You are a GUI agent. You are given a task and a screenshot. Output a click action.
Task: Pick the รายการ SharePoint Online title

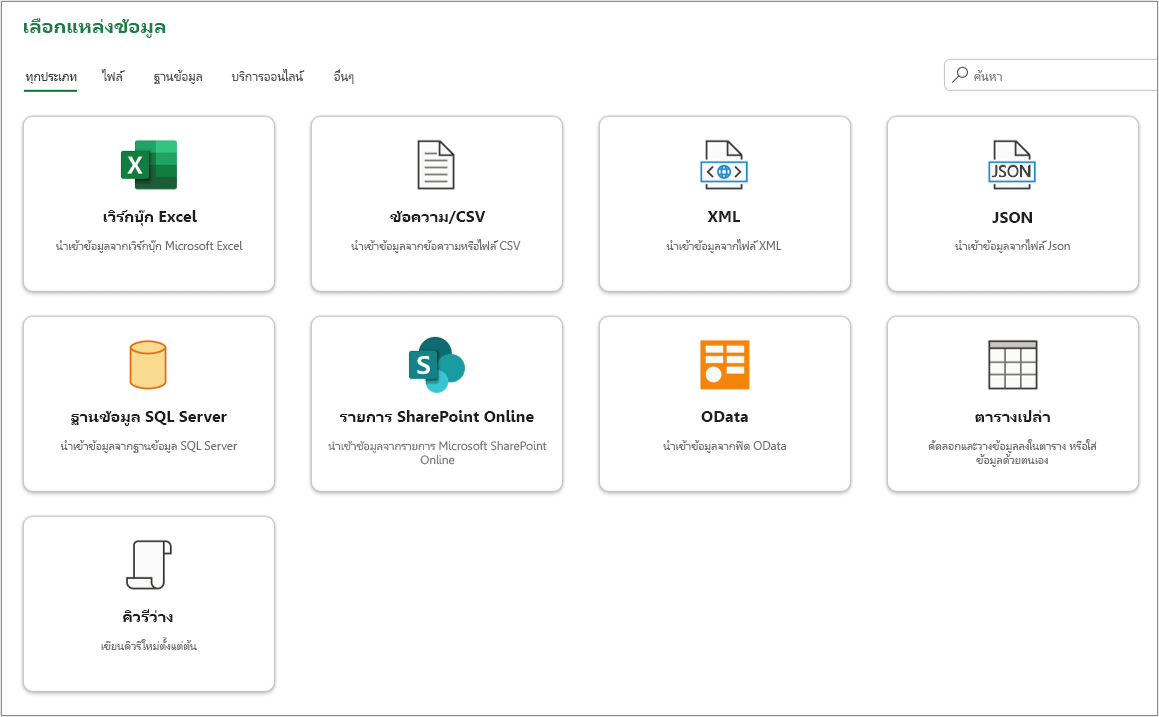437,417
